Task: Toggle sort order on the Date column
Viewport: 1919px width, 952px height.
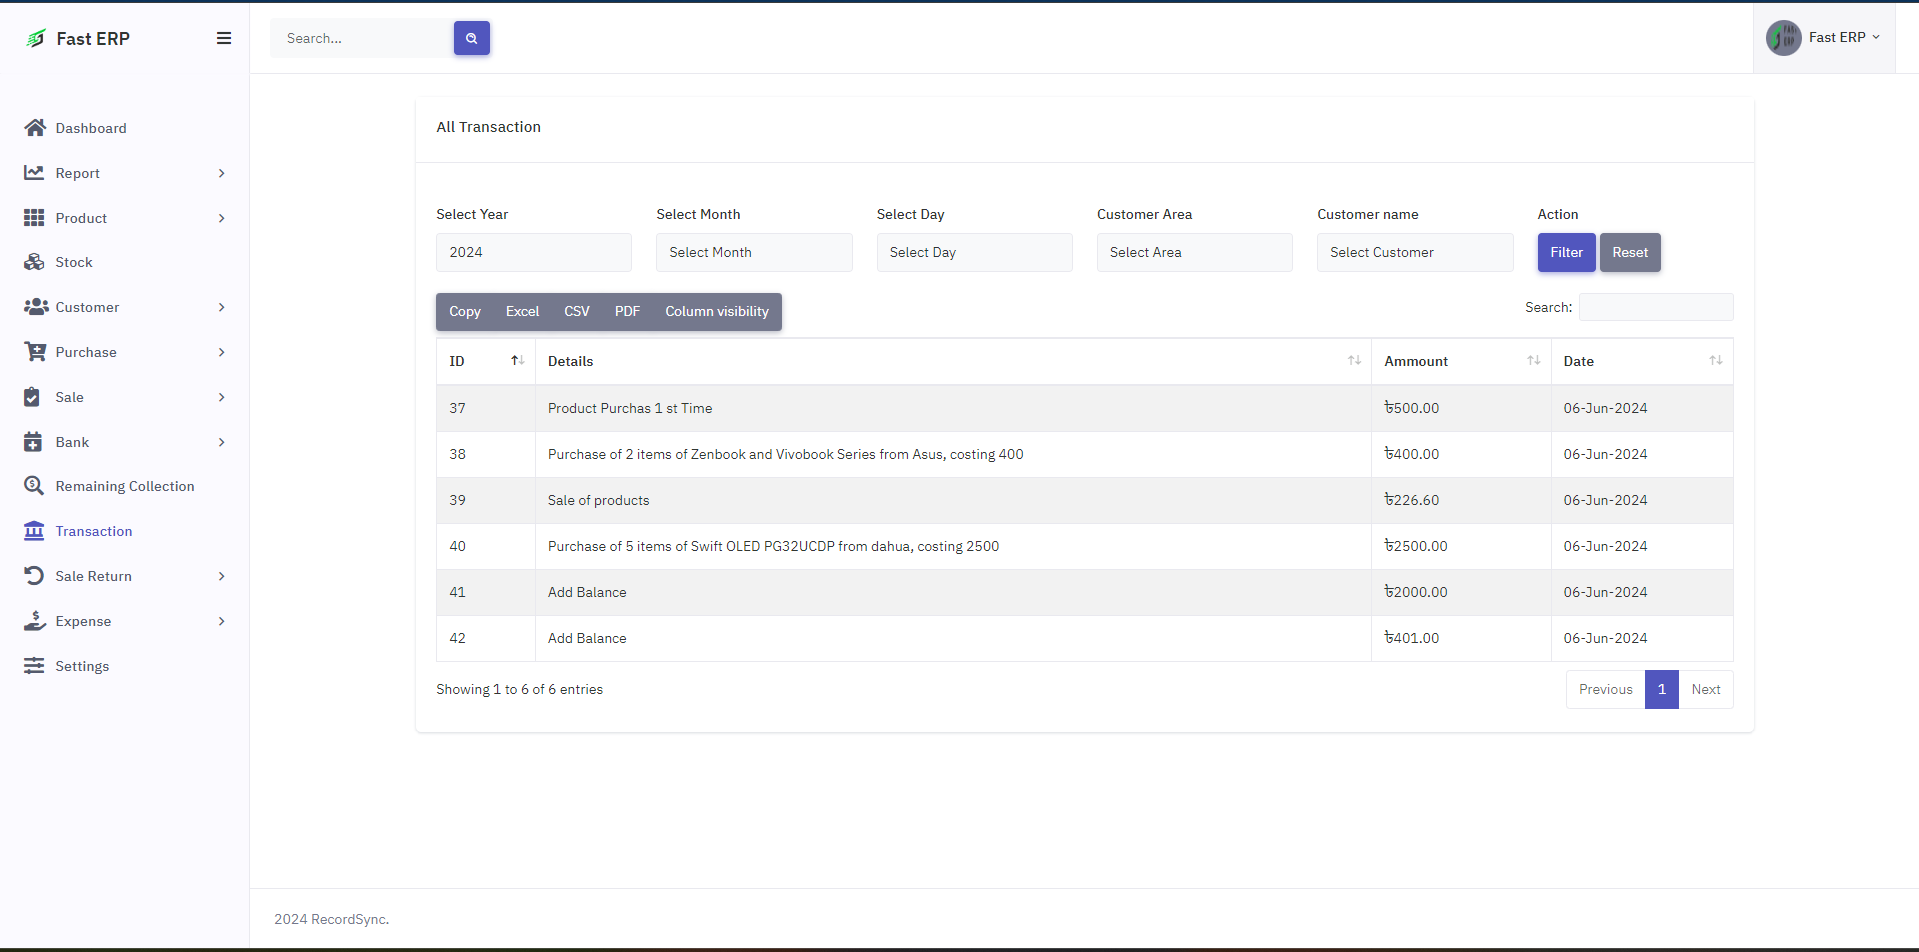Action: [1641, 361]
